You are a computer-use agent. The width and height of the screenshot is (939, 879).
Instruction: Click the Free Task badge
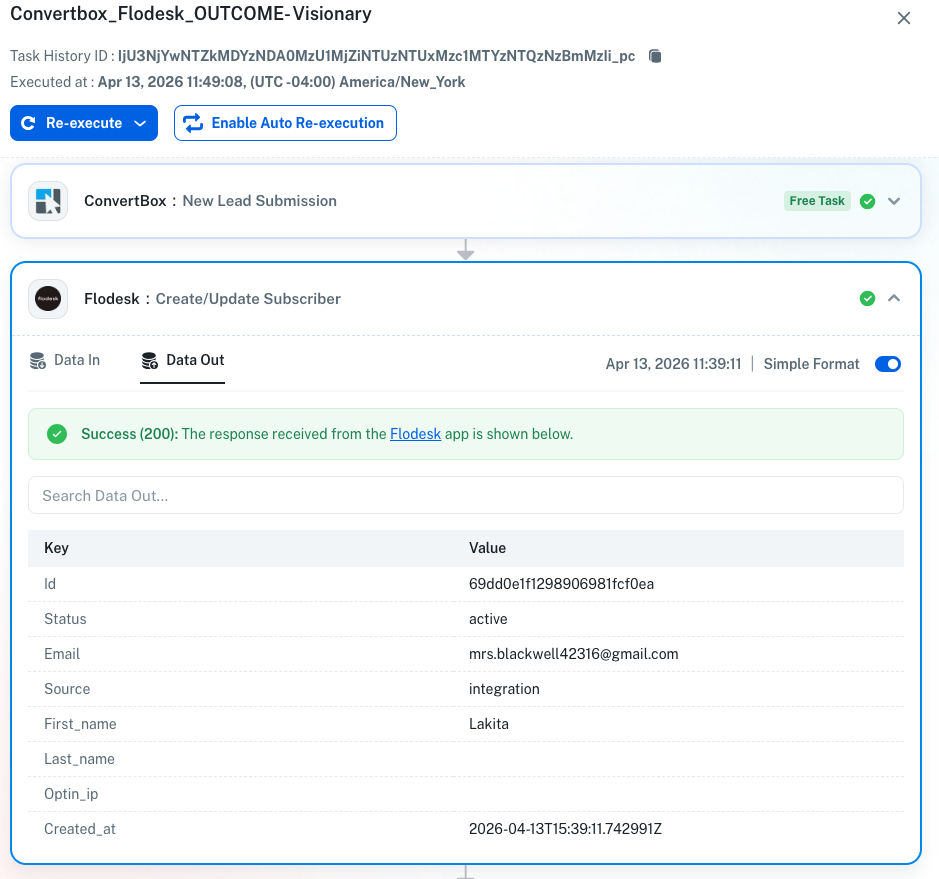(x=817, y=201)
